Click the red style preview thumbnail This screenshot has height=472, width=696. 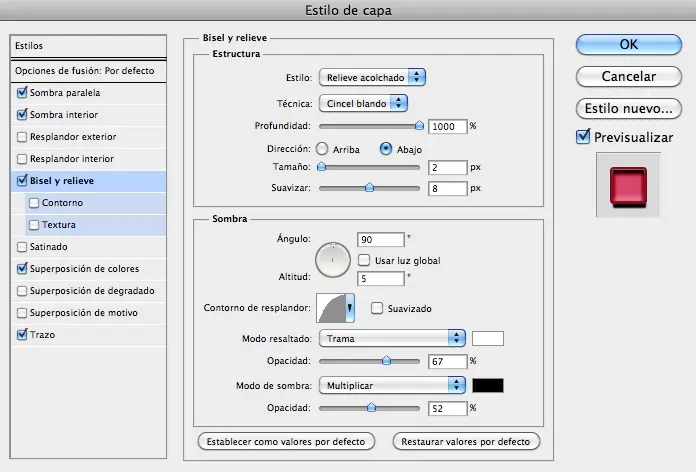(x=628, y=186)
